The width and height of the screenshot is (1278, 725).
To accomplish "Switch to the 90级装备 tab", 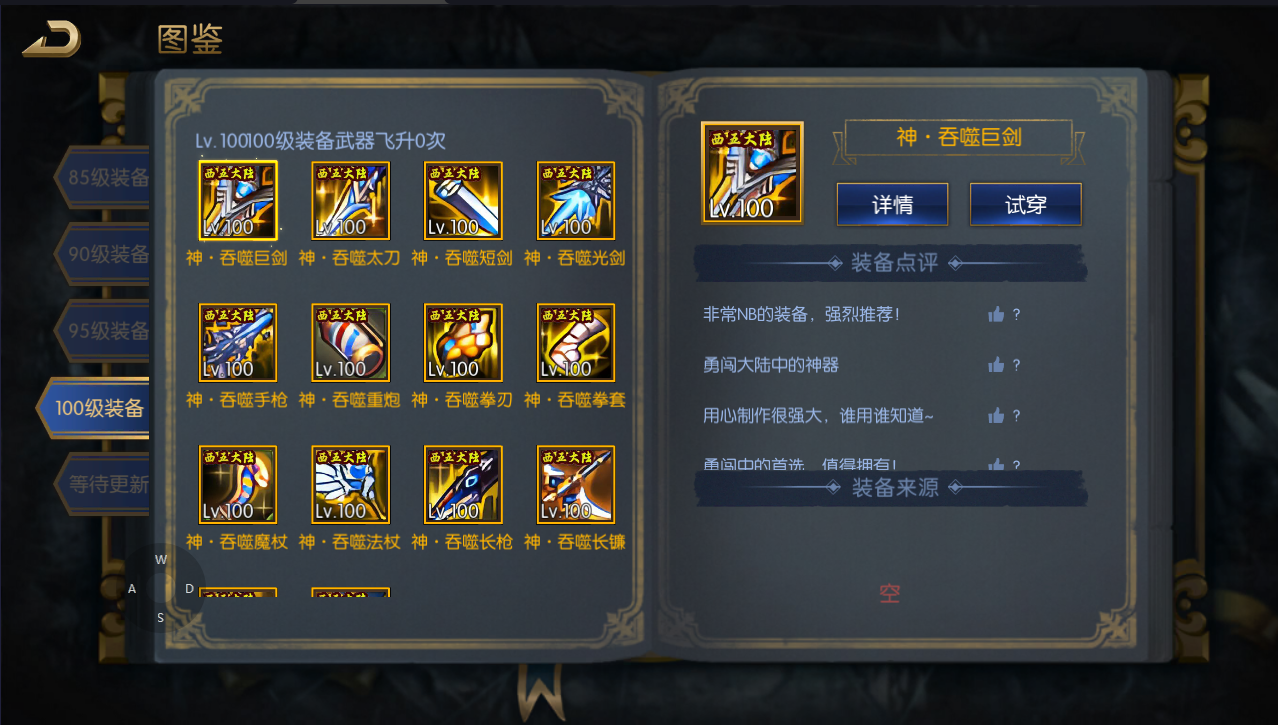I will [104, 254].
